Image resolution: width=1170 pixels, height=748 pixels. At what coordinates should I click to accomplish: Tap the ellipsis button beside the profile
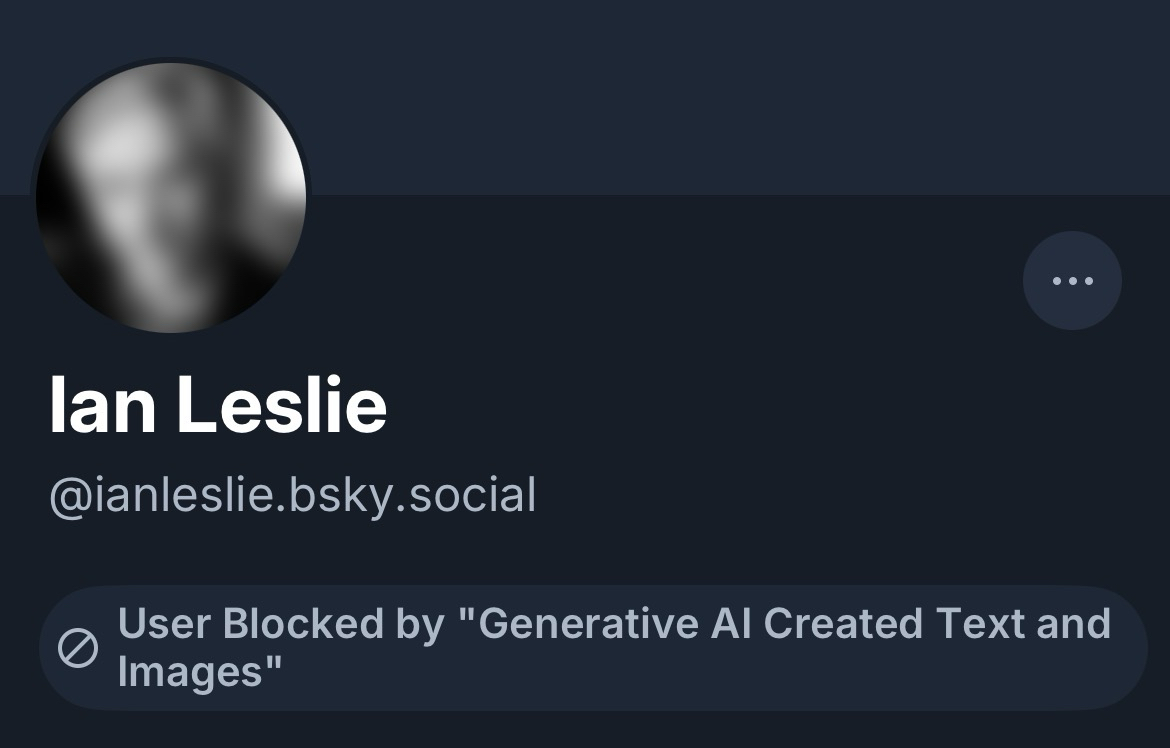[x=1072, y=280]
